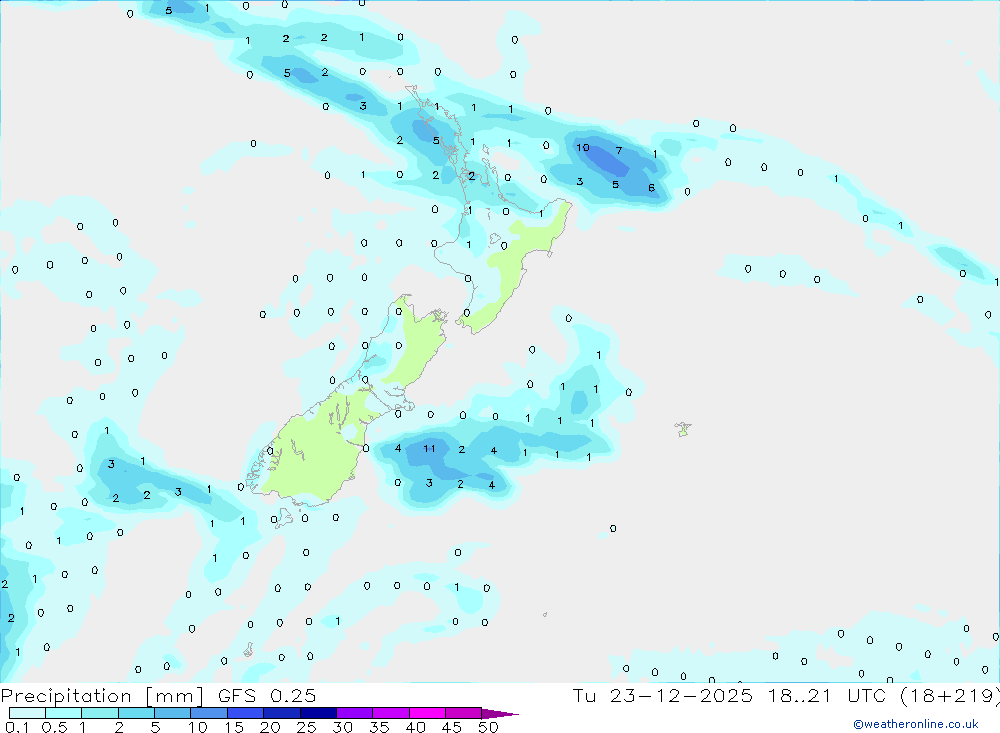Click the '7' precipitation value on the map
Viewport: 1000px width, 733px height.
click(619, 151)
